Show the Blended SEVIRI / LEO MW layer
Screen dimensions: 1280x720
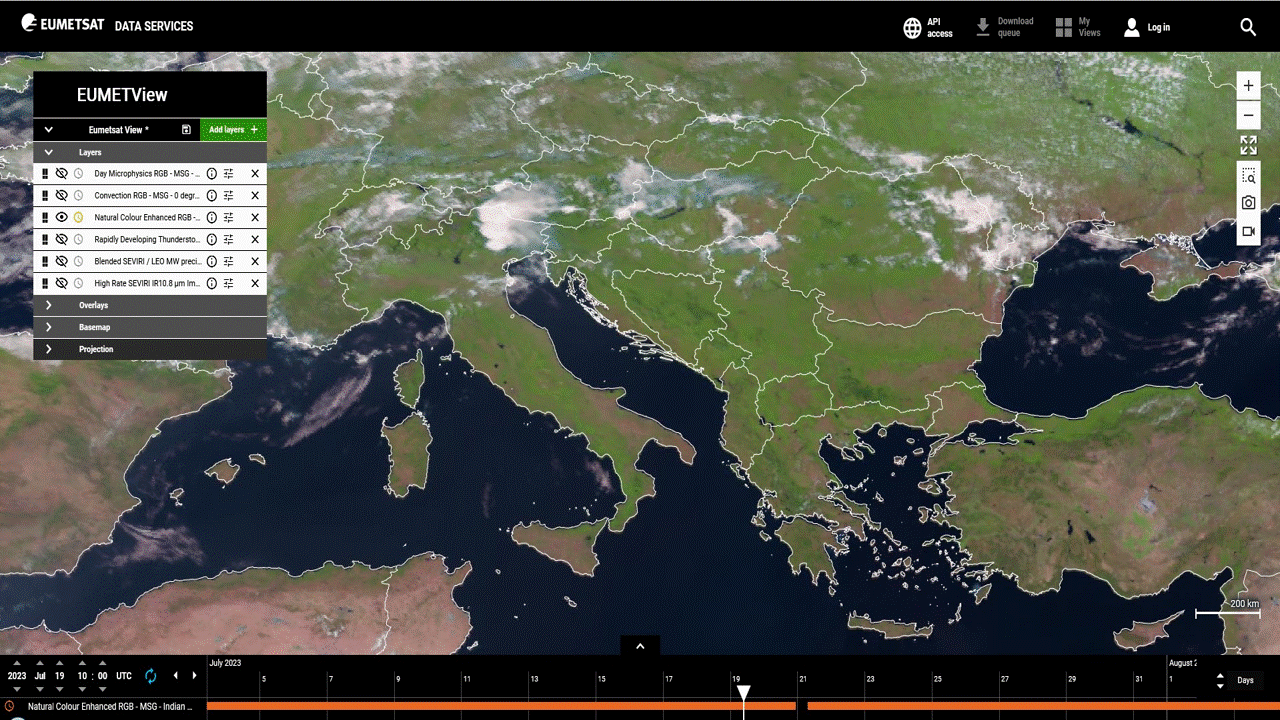(61, 261)
